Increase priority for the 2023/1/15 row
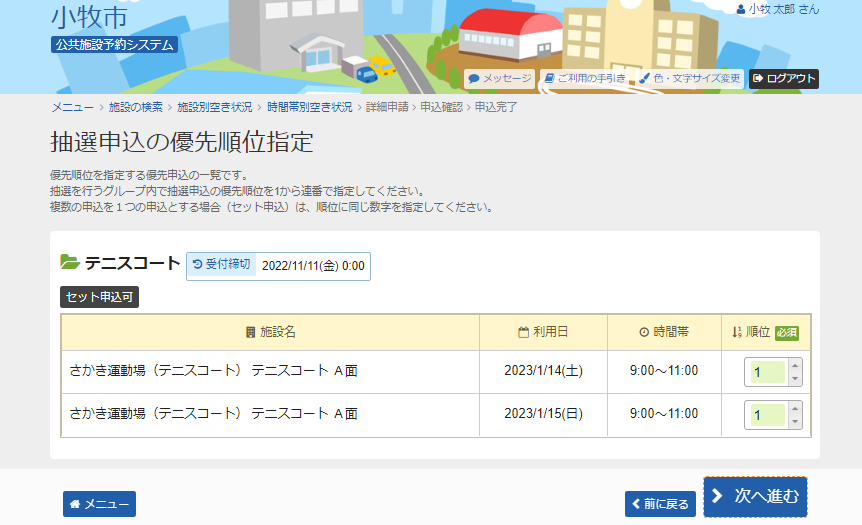This screenshot has width=862, height=525. coord(795,408)
